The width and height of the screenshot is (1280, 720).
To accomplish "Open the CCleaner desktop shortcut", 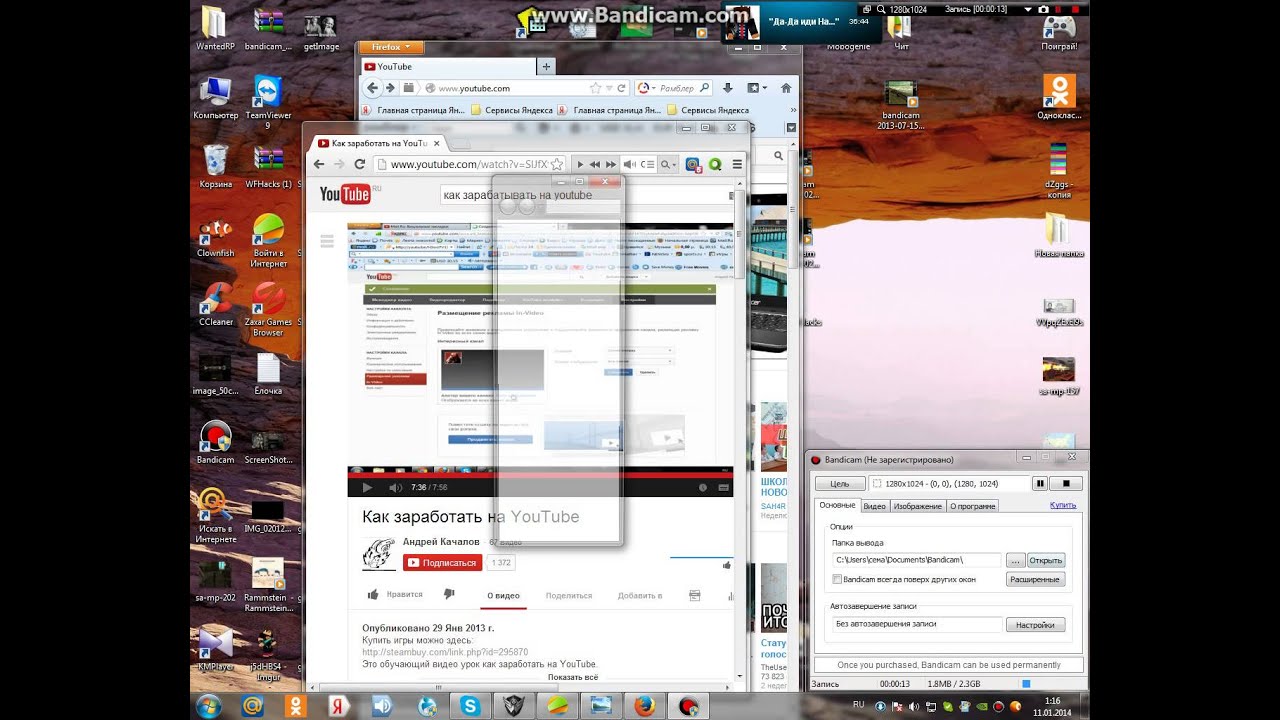I will coord(216,304).
